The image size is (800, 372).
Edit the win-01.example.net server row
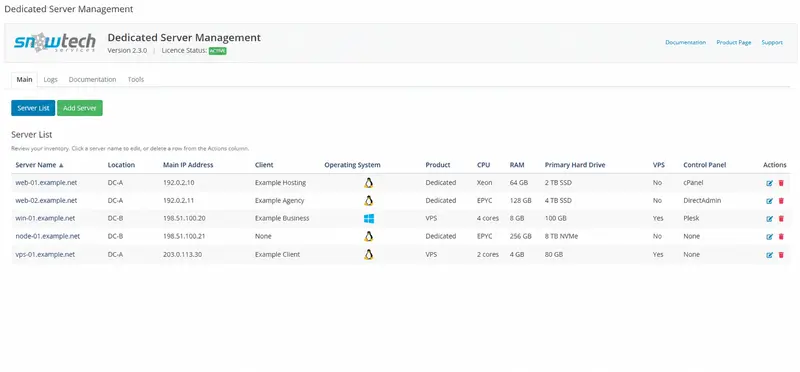pyautogui.click(x=769, y=219)
